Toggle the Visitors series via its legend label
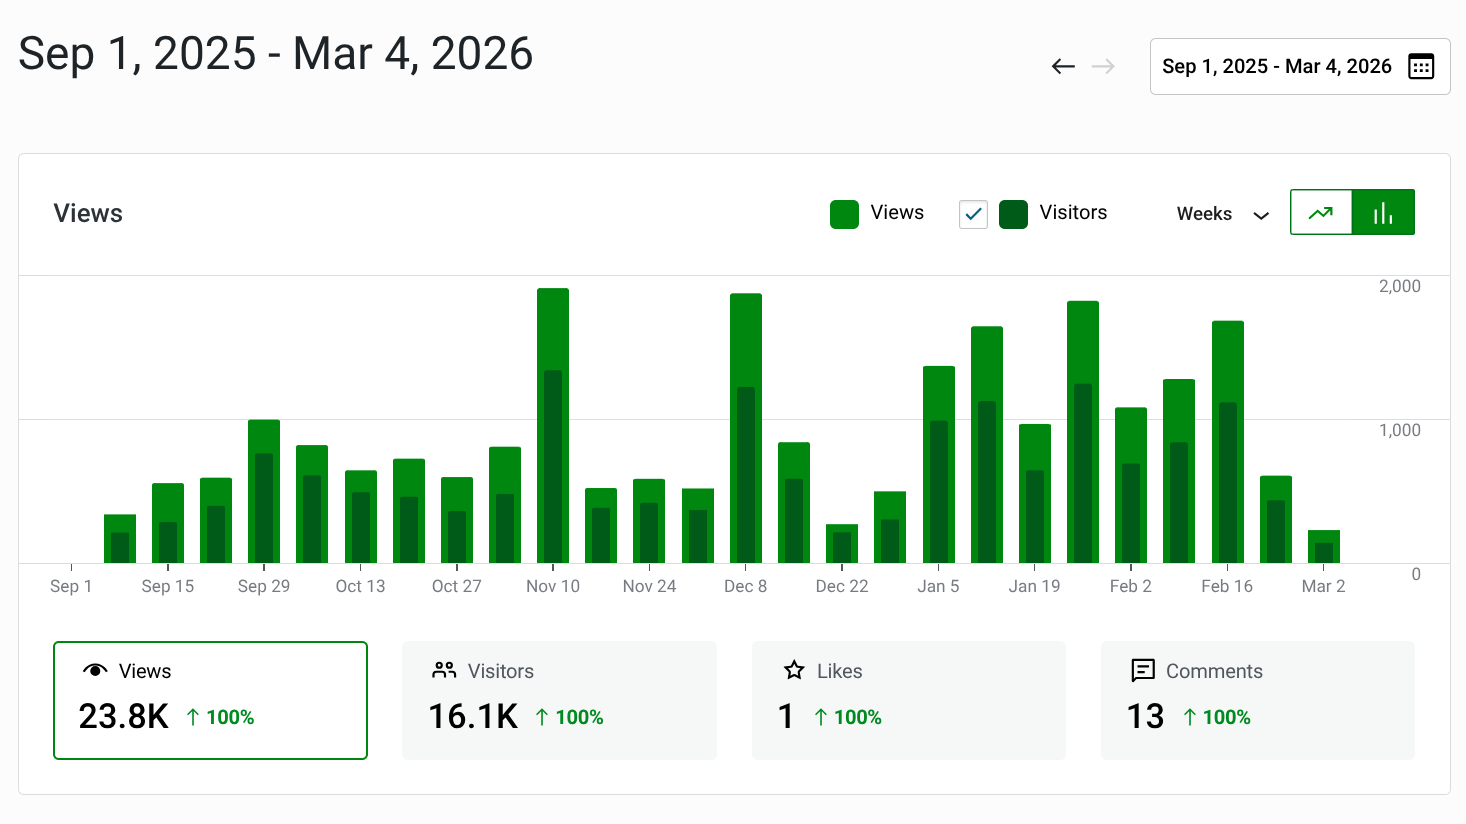Image resolution: width=1466 pixels, height=824 pixels. pos(1072,212)
